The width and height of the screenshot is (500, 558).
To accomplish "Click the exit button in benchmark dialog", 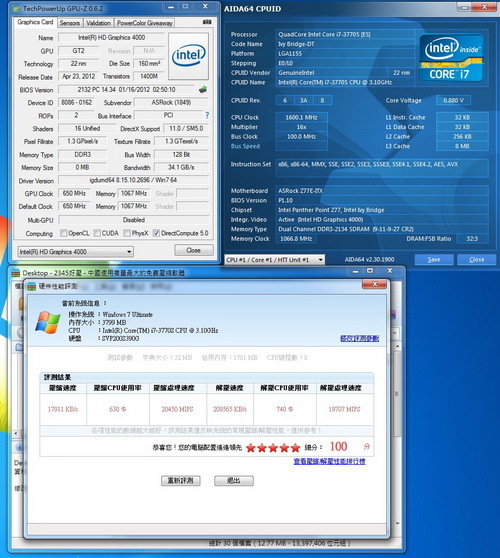I will 234,480.
